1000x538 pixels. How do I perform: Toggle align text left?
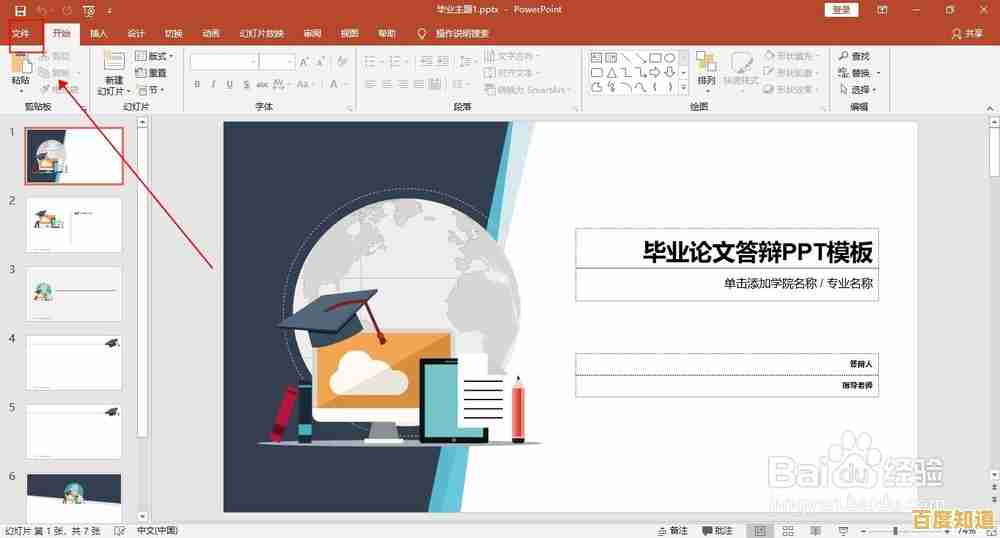[370, 84]
